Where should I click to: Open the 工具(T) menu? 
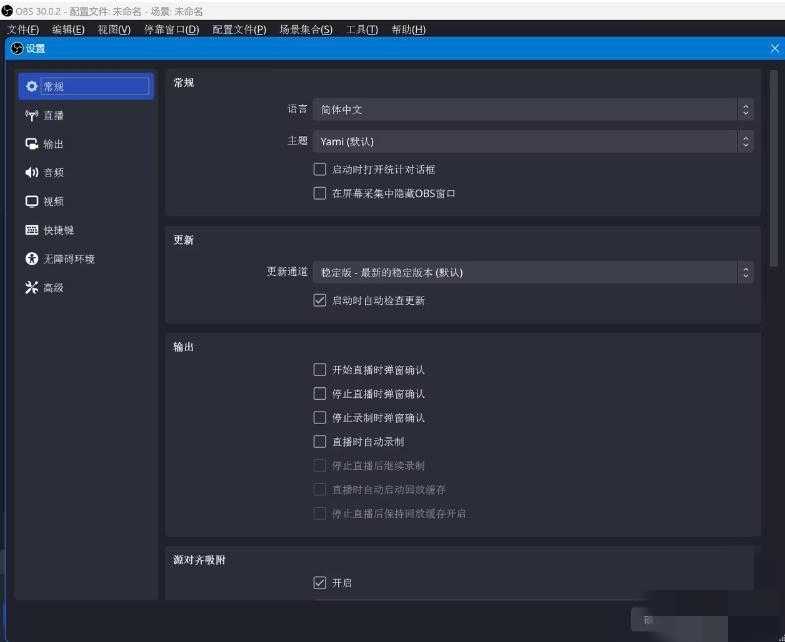[362, 29]
